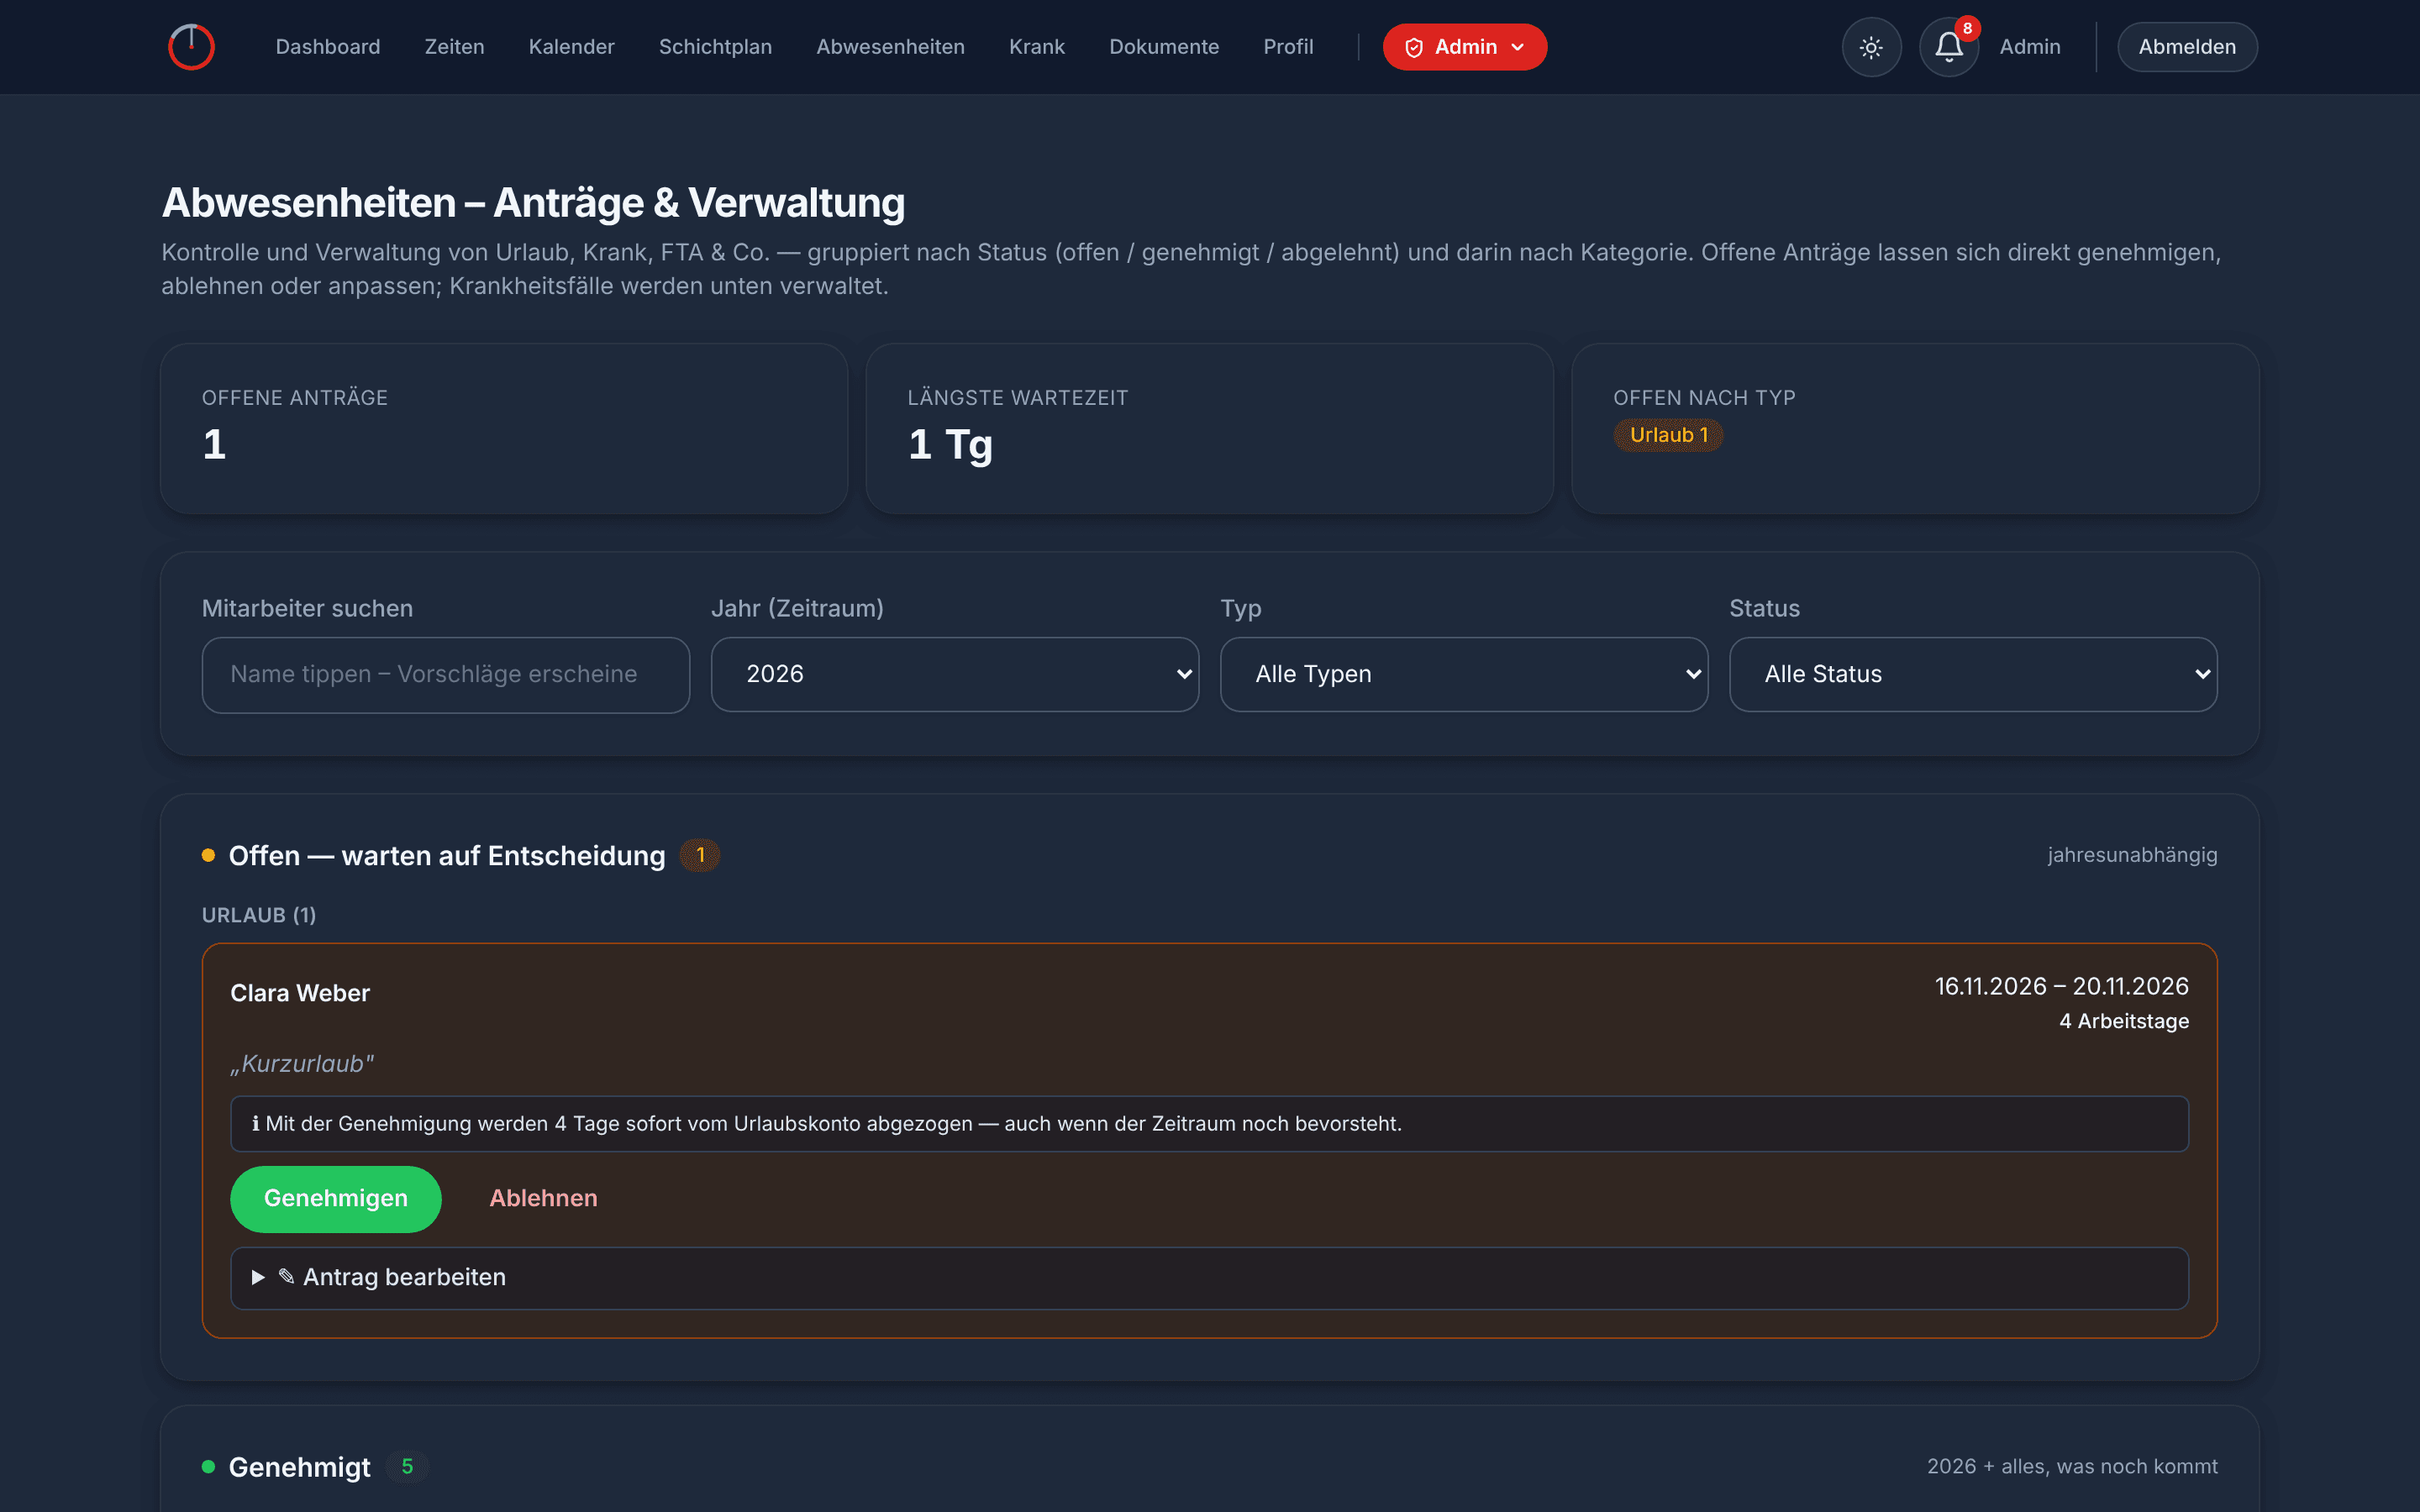Open the Admin dropdown menu

(1464, 47)
